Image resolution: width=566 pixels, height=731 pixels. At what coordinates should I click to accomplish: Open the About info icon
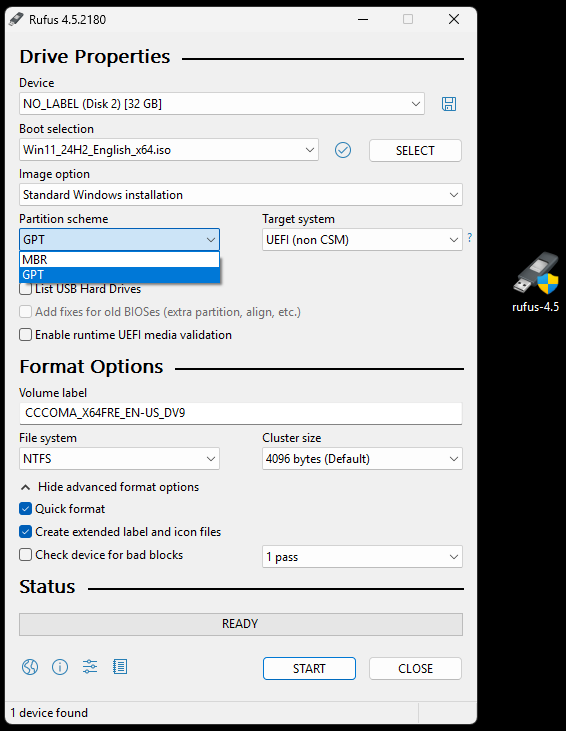point(60,667)
